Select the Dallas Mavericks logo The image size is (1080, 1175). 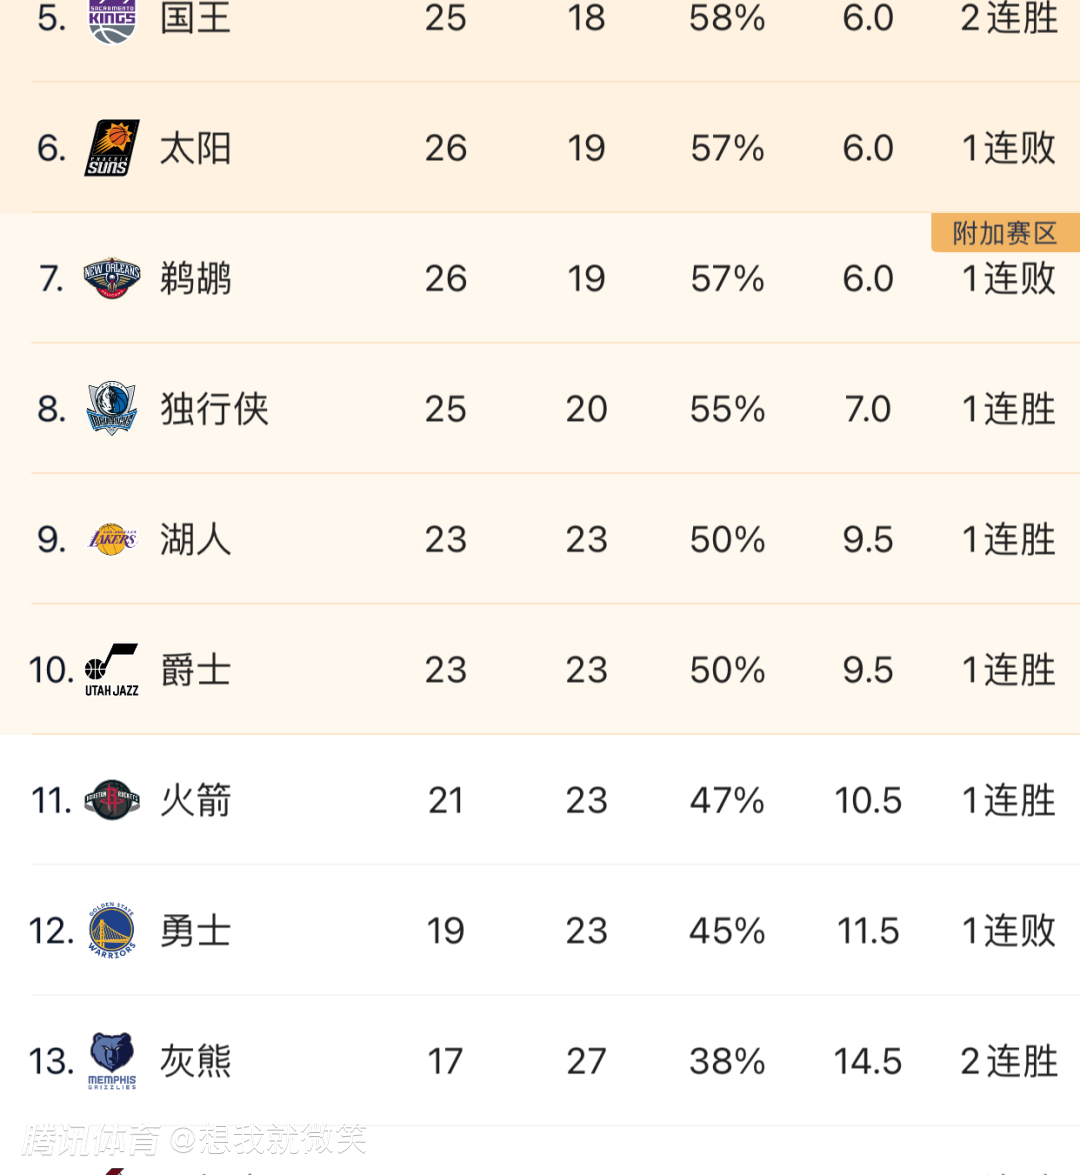112,408
